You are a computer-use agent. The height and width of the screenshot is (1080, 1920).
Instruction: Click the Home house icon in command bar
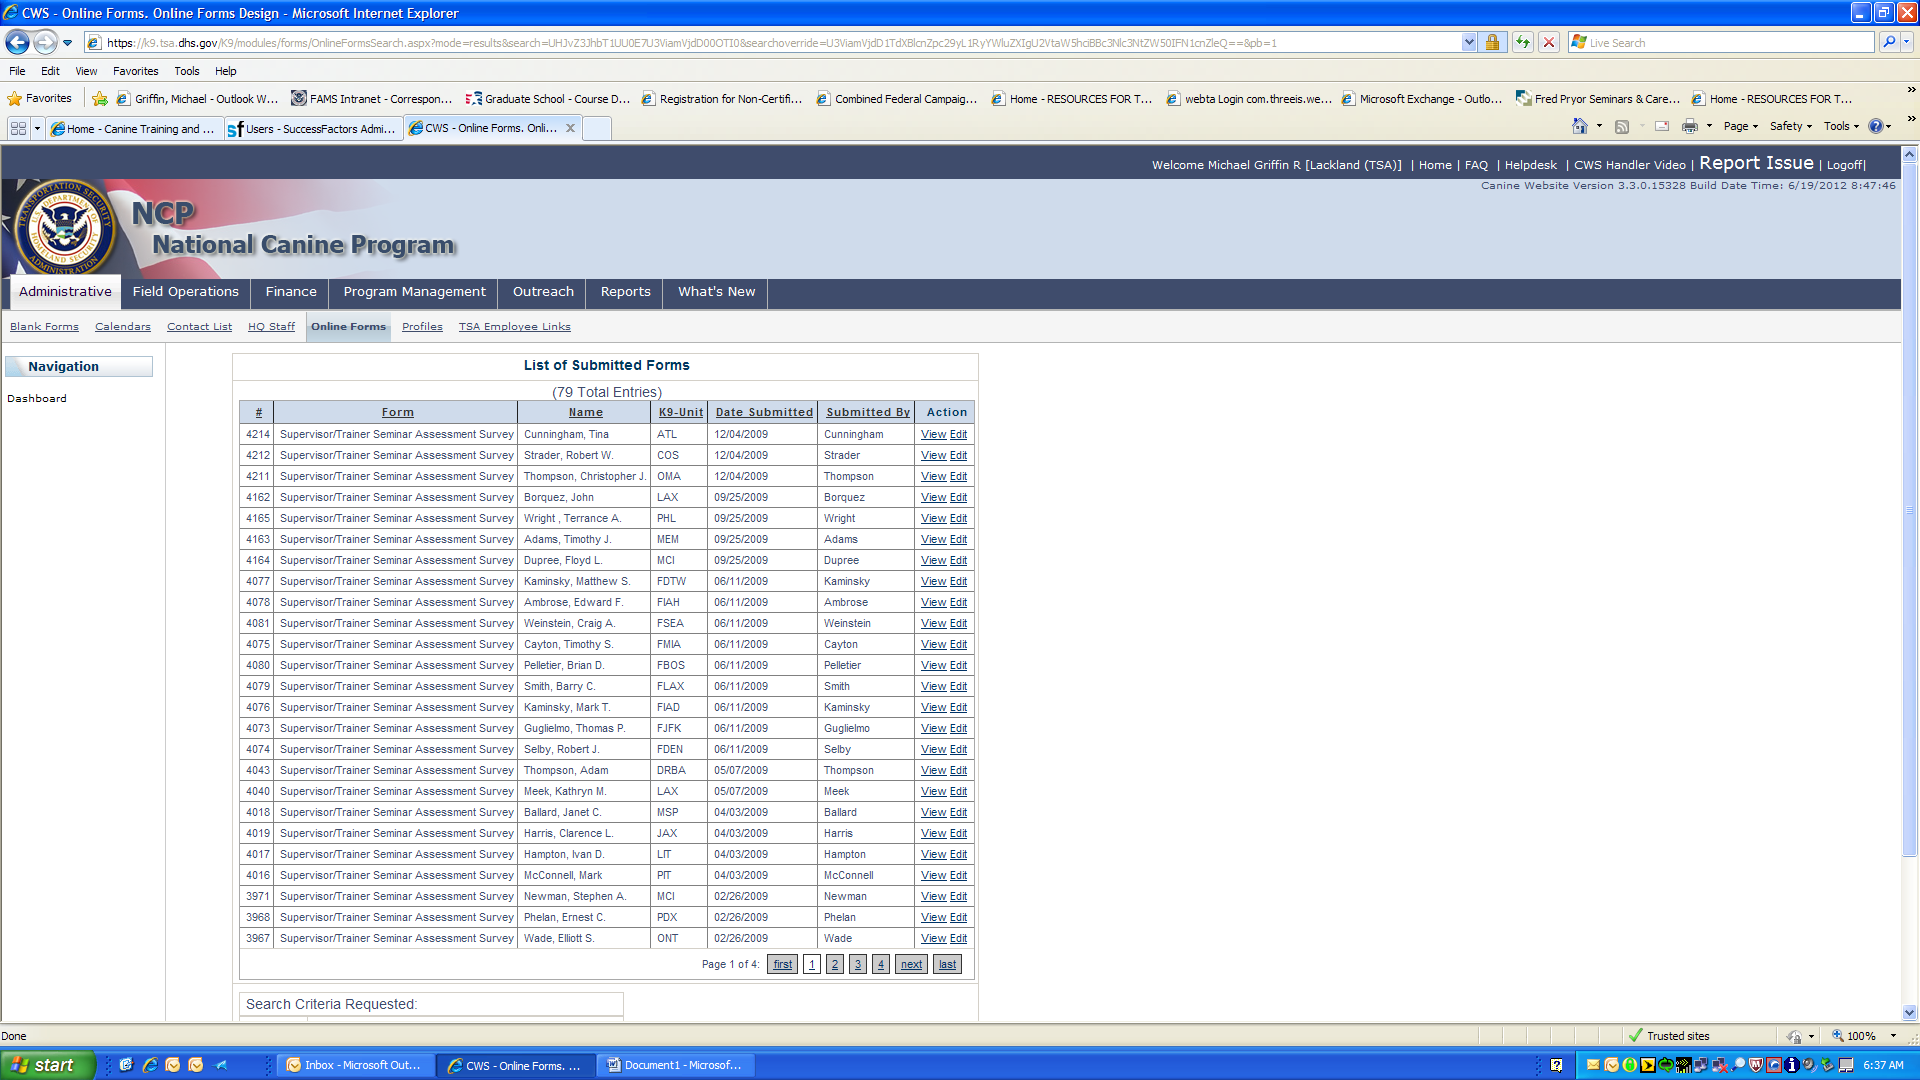(1579, 126)
